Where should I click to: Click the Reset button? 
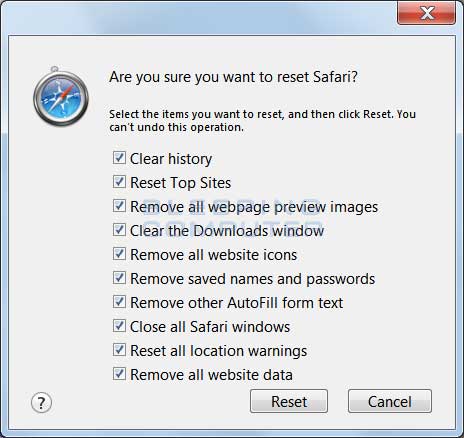tap(289, 401)
